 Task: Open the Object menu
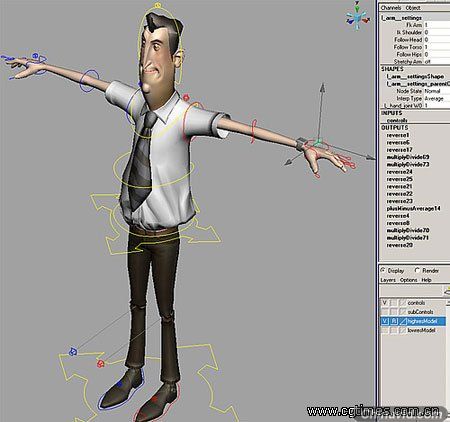(x=413, y=8)
